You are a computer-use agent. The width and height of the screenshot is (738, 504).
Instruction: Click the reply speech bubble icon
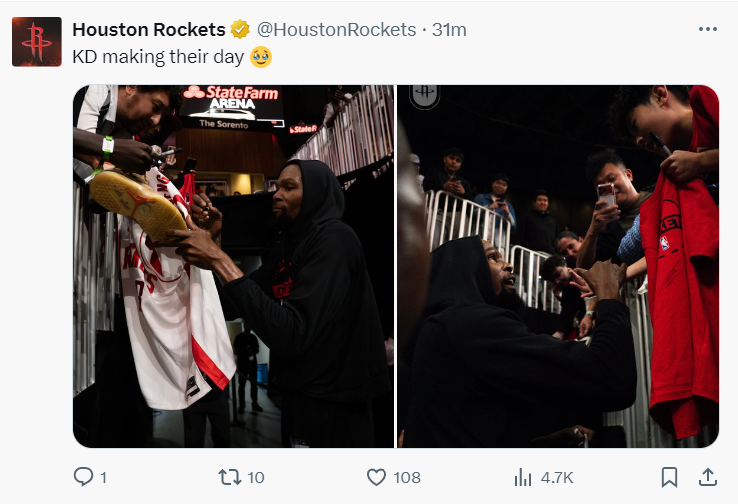[x=84, y=477]
